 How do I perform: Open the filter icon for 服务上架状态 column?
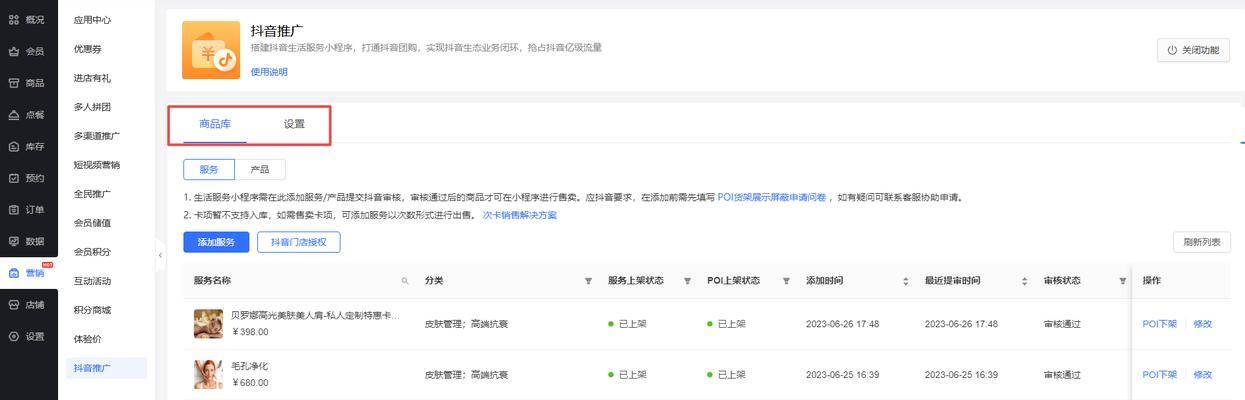coord(687,281)
